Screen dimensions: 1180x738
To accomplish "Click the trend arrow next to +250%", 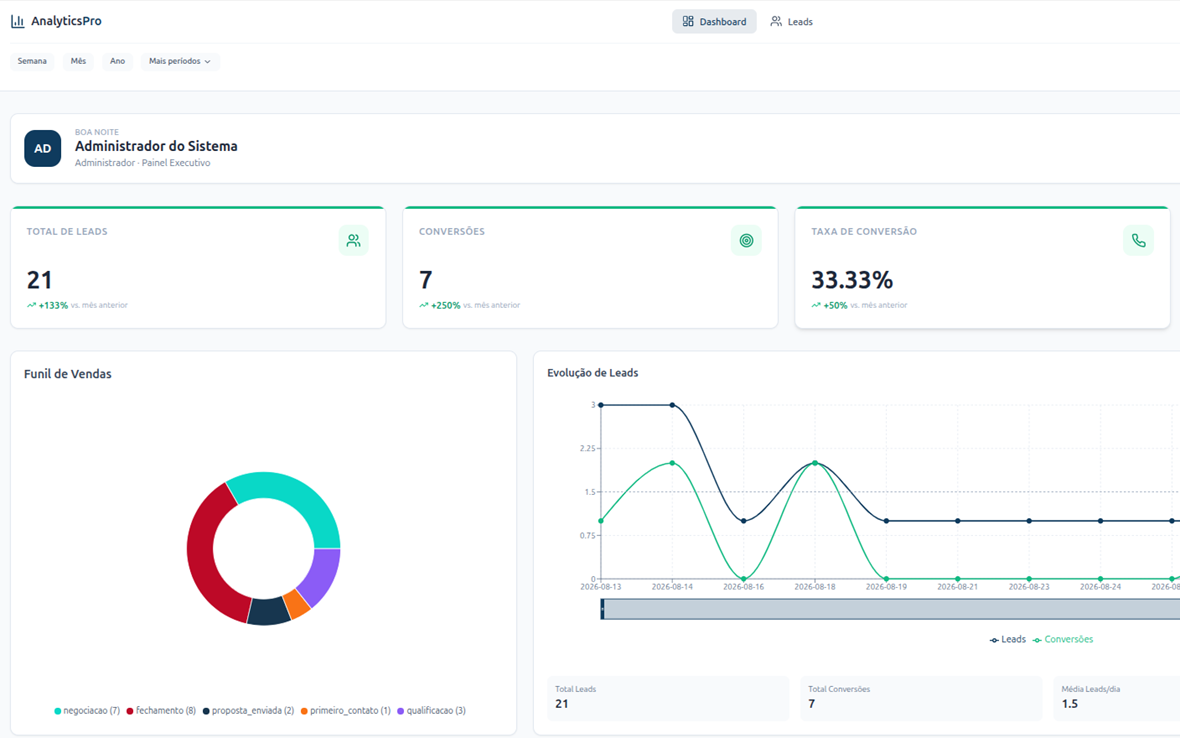I will [x=424, y=305].
